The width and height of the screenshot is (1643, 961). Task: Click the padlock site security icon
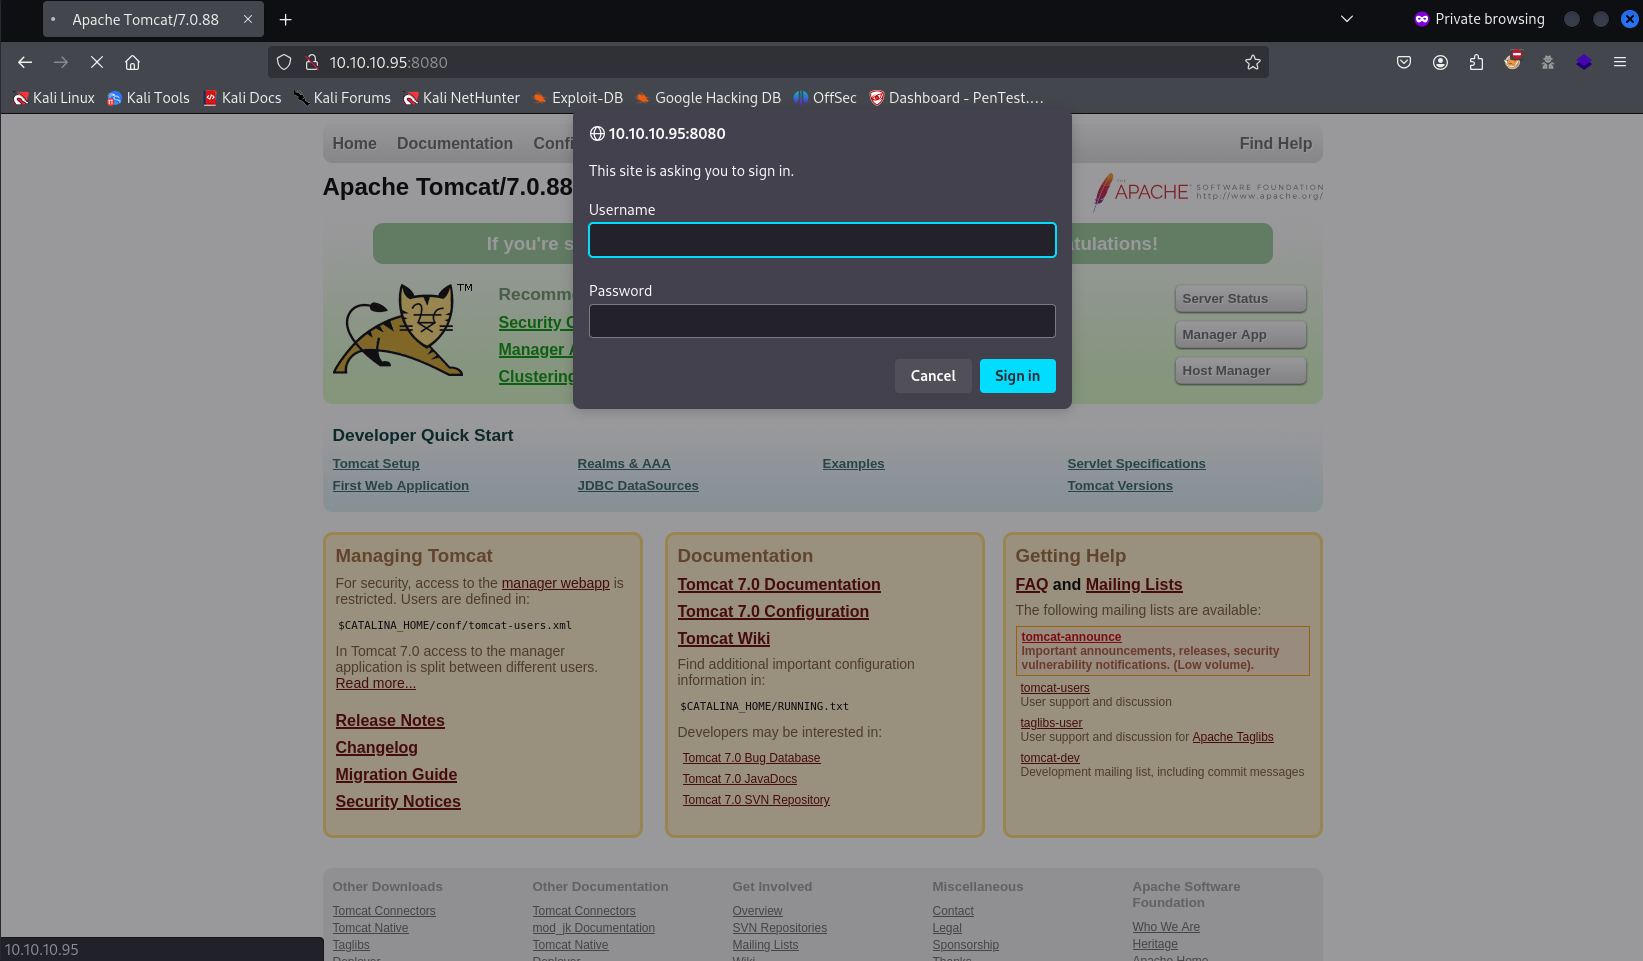[x=311, y=62]
